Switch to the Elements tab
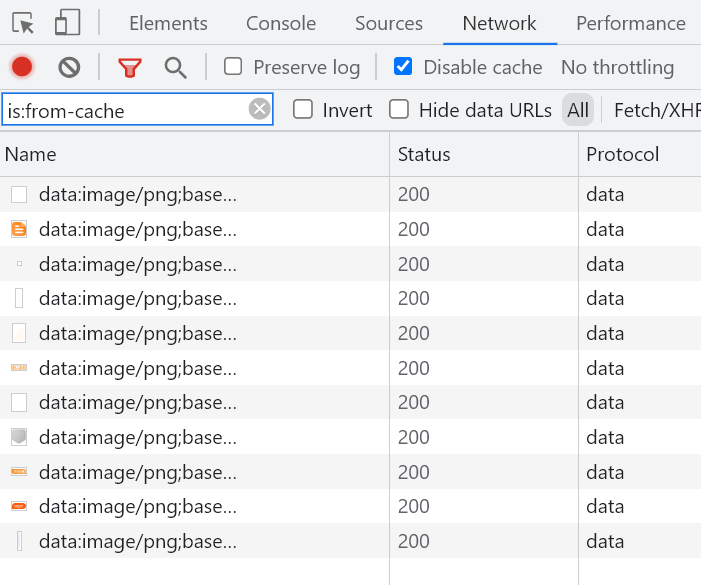701x585 pixels. pos(168,23)
